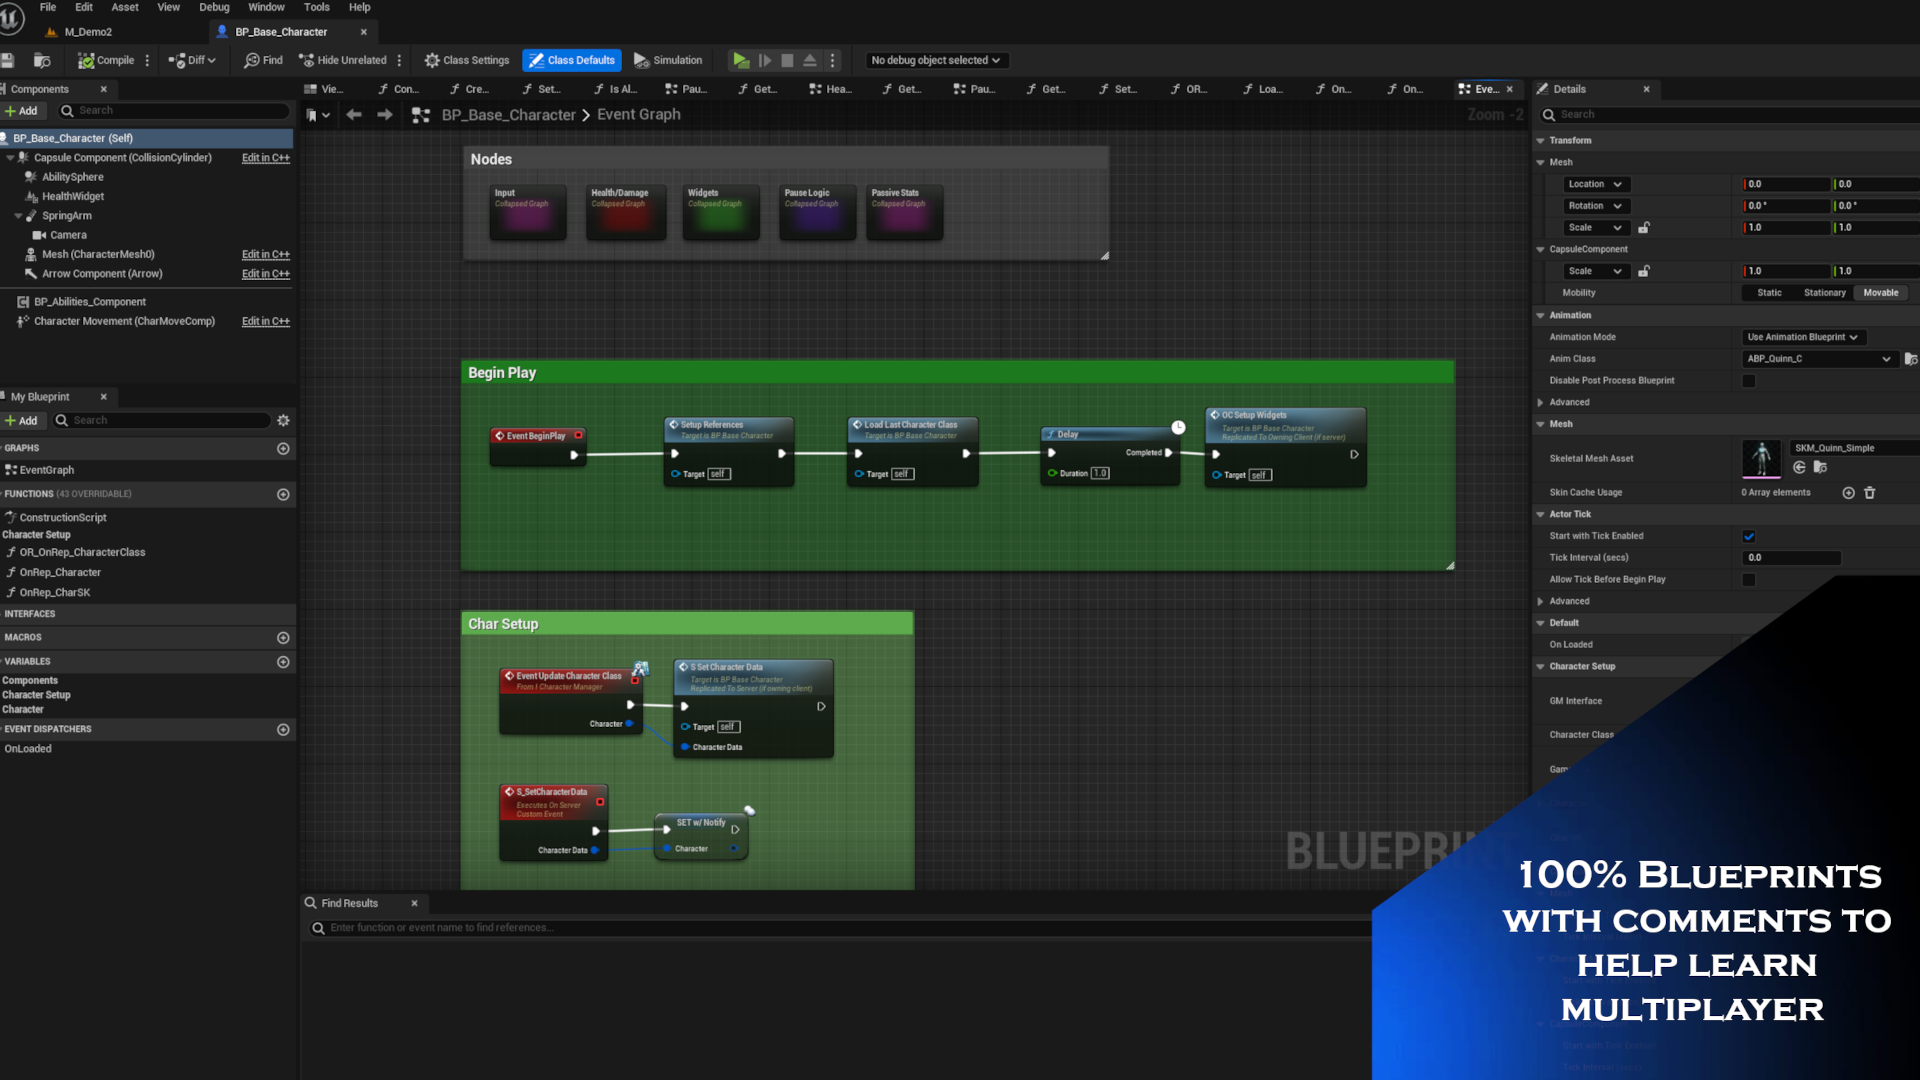
Task: Open the graph bookmarks icon
Action: coord(313,114)
